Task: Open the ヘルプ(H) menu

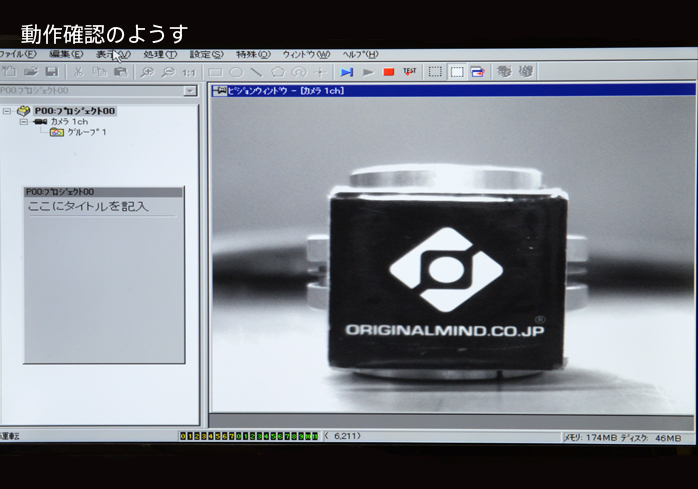Action: (x=360, y=54)
